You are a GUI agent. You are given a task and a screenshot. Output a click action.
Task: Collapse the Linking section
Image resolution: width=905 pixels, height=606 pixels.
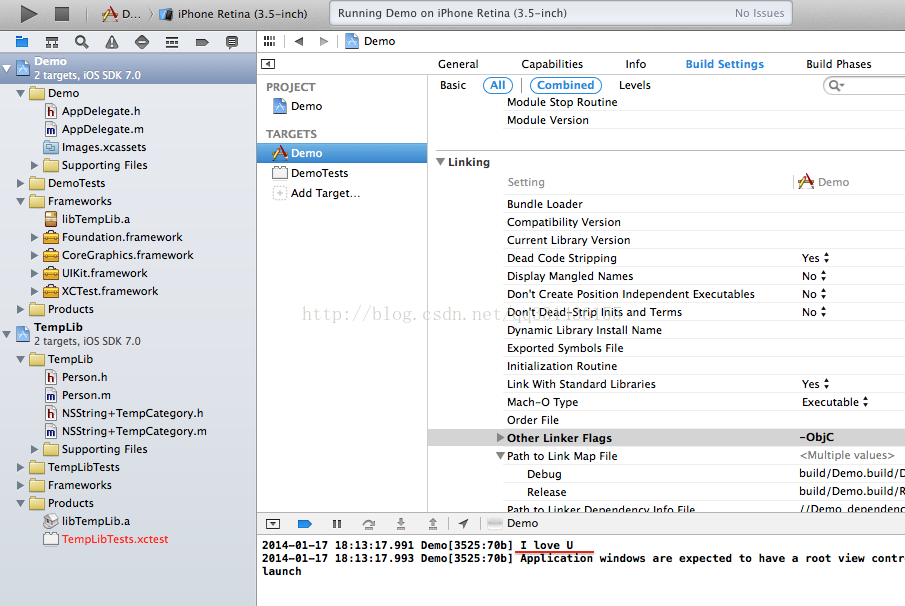pos(441,162)
